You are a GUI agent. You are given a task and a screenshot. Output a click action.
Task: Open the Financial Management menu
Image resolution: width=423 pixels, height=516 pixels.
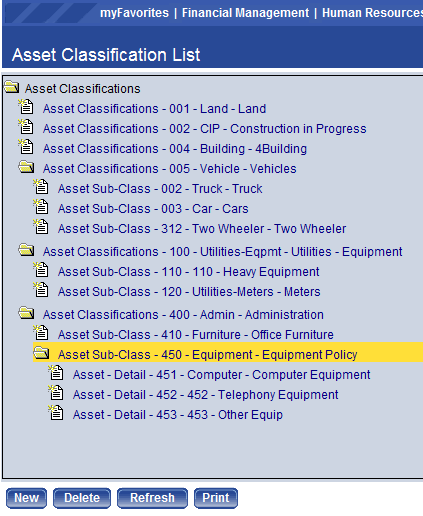point(245,13)
